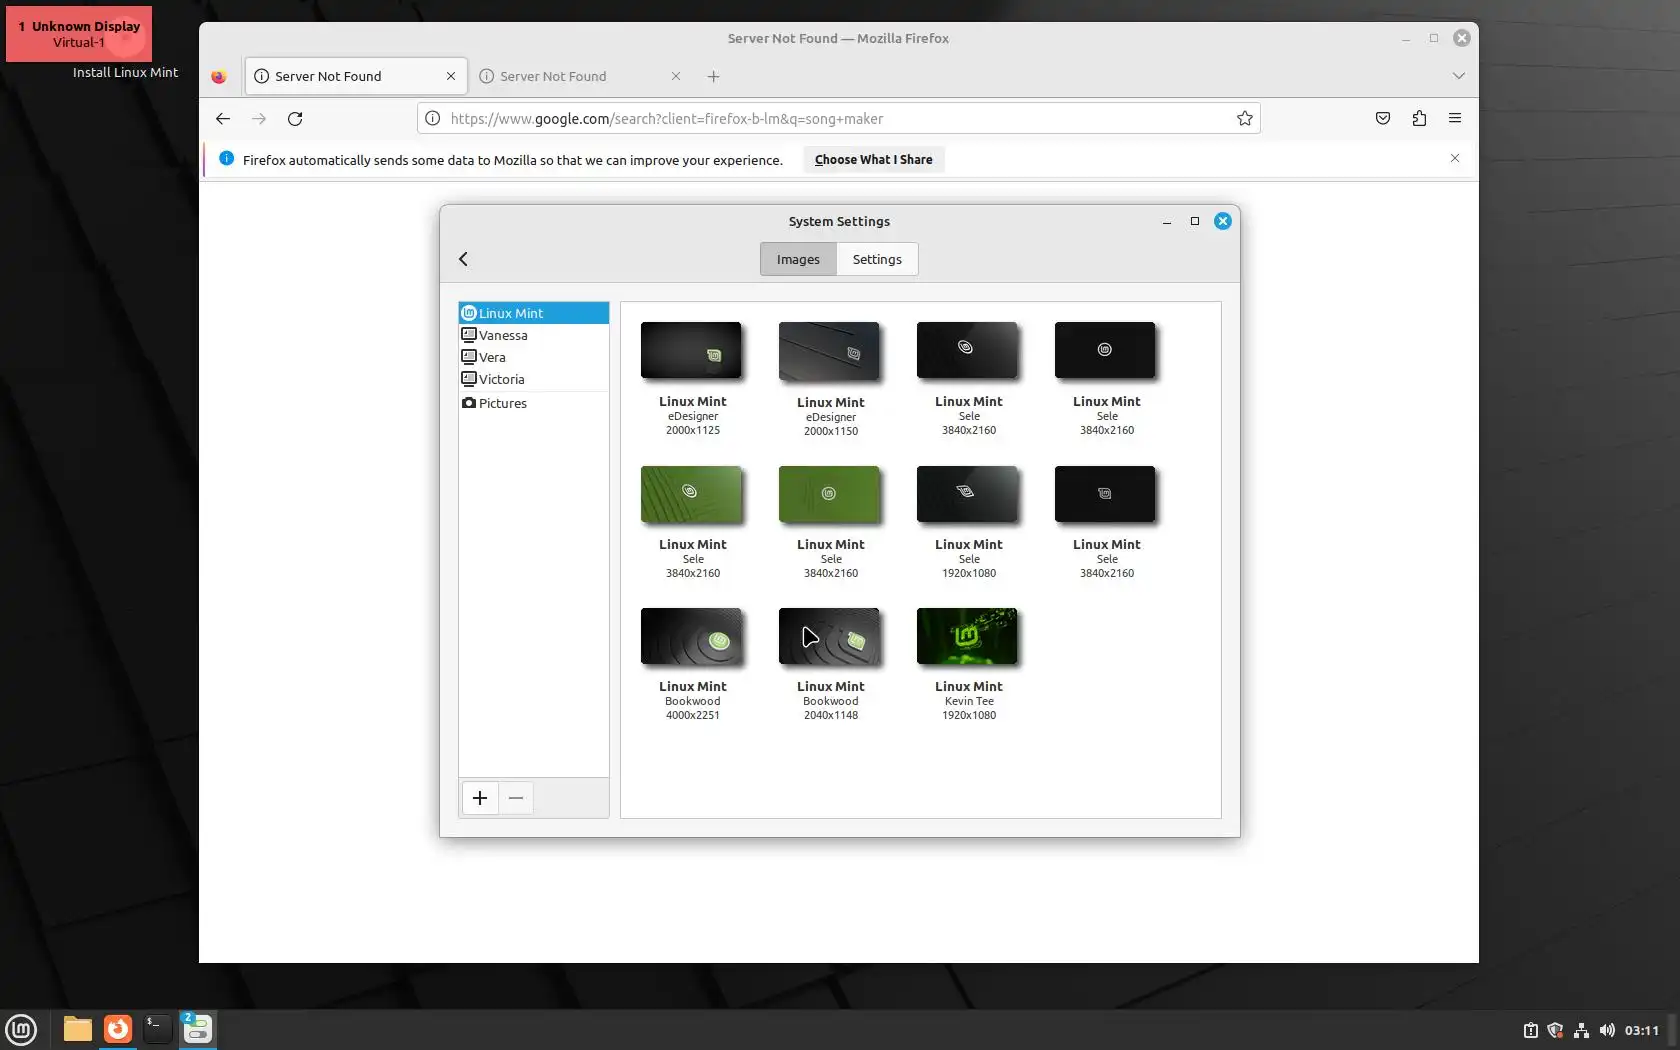Click the Choose What I Share button
The height and width of the screenshot is (1050, 1680).
pyautogui.click(x=873, y=159)
